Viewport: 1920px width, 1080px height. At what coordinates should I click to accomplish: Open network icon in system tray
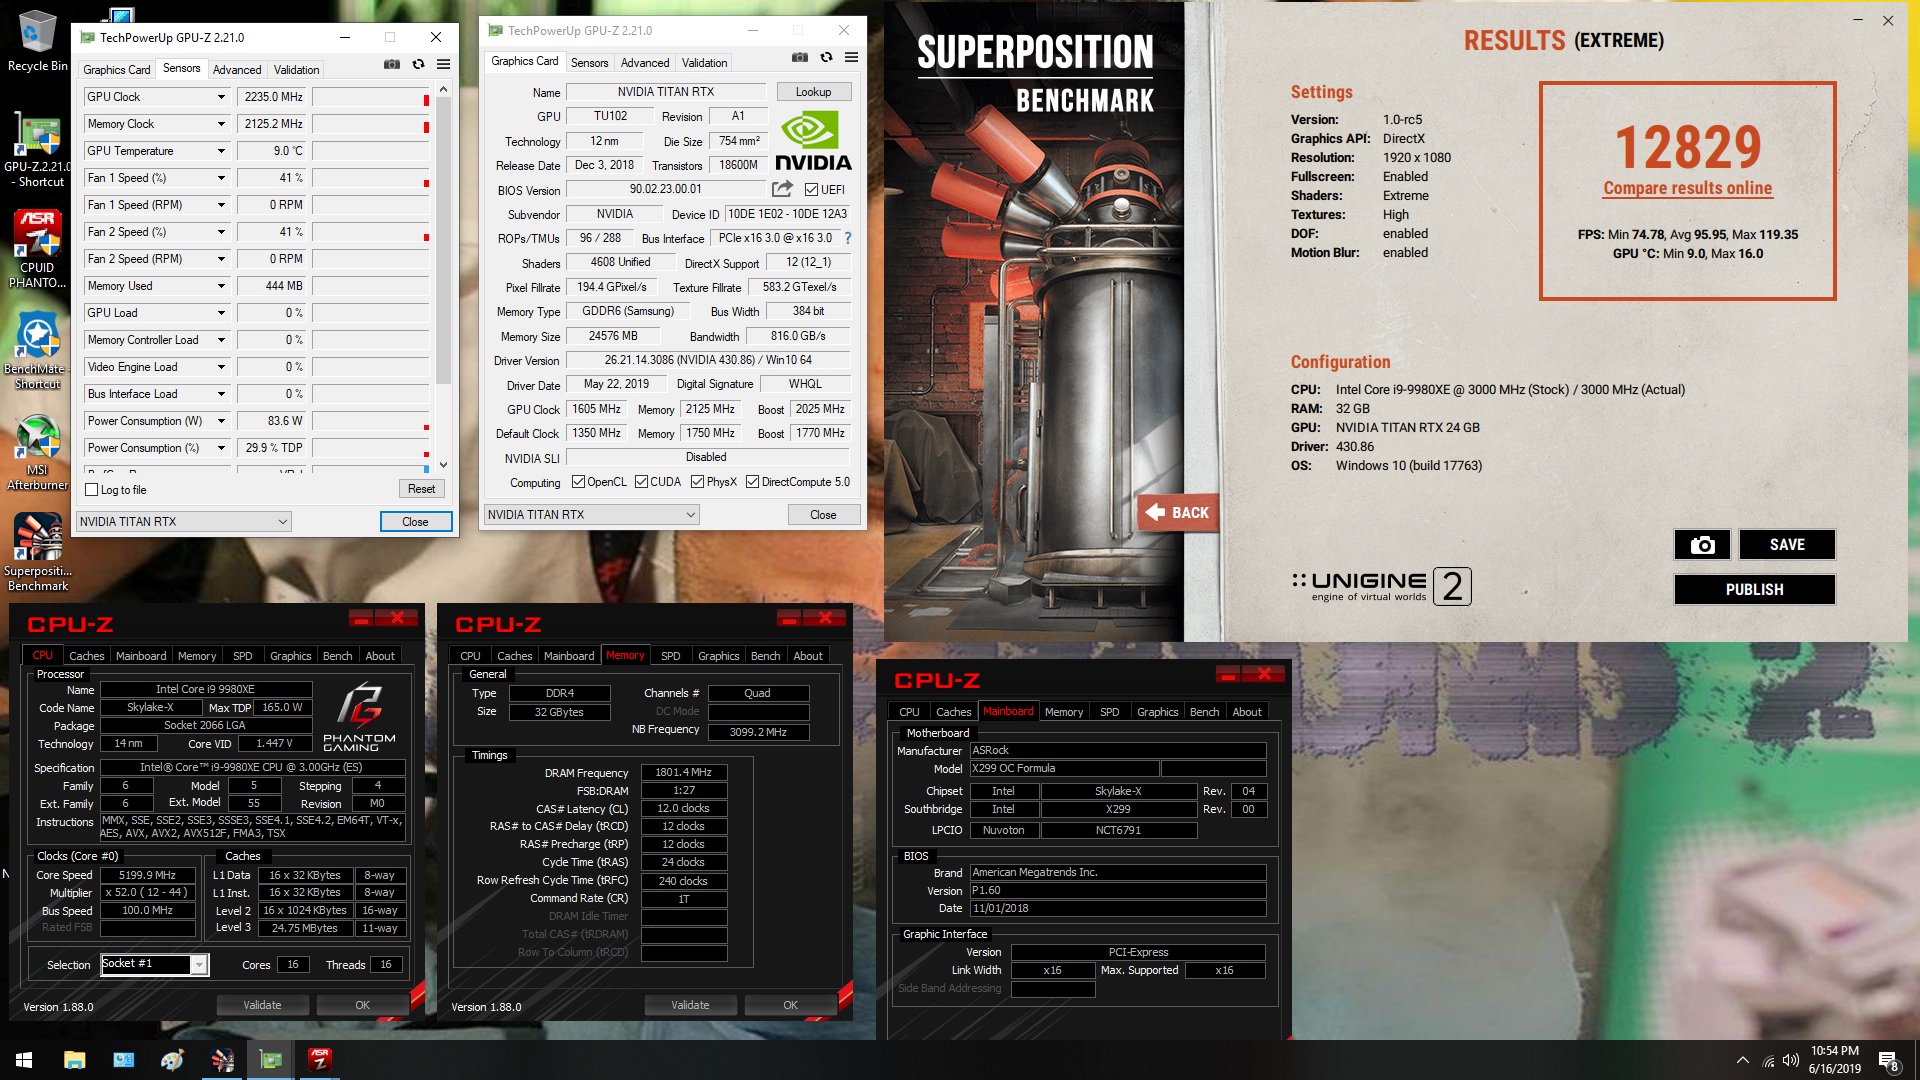[x=1768, y=1060]
